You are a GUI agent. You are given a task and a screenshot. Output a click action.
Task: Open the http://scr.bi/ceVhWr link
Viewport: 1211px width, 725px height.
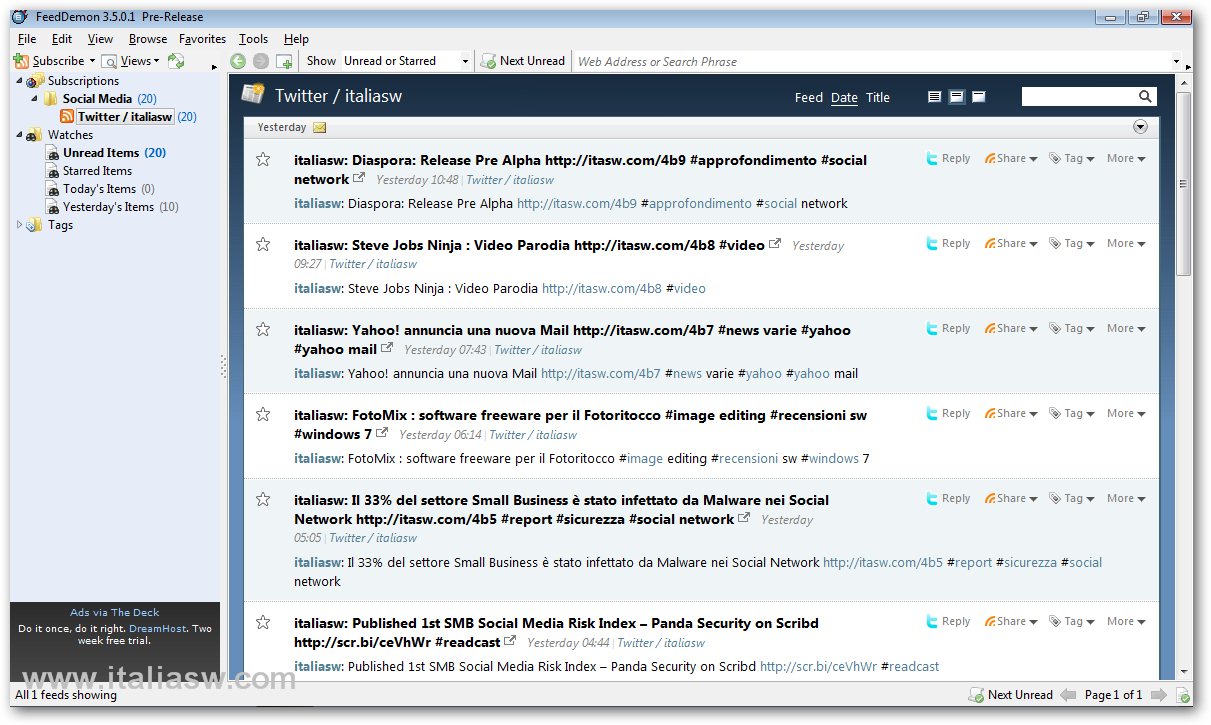click(818, 667)
